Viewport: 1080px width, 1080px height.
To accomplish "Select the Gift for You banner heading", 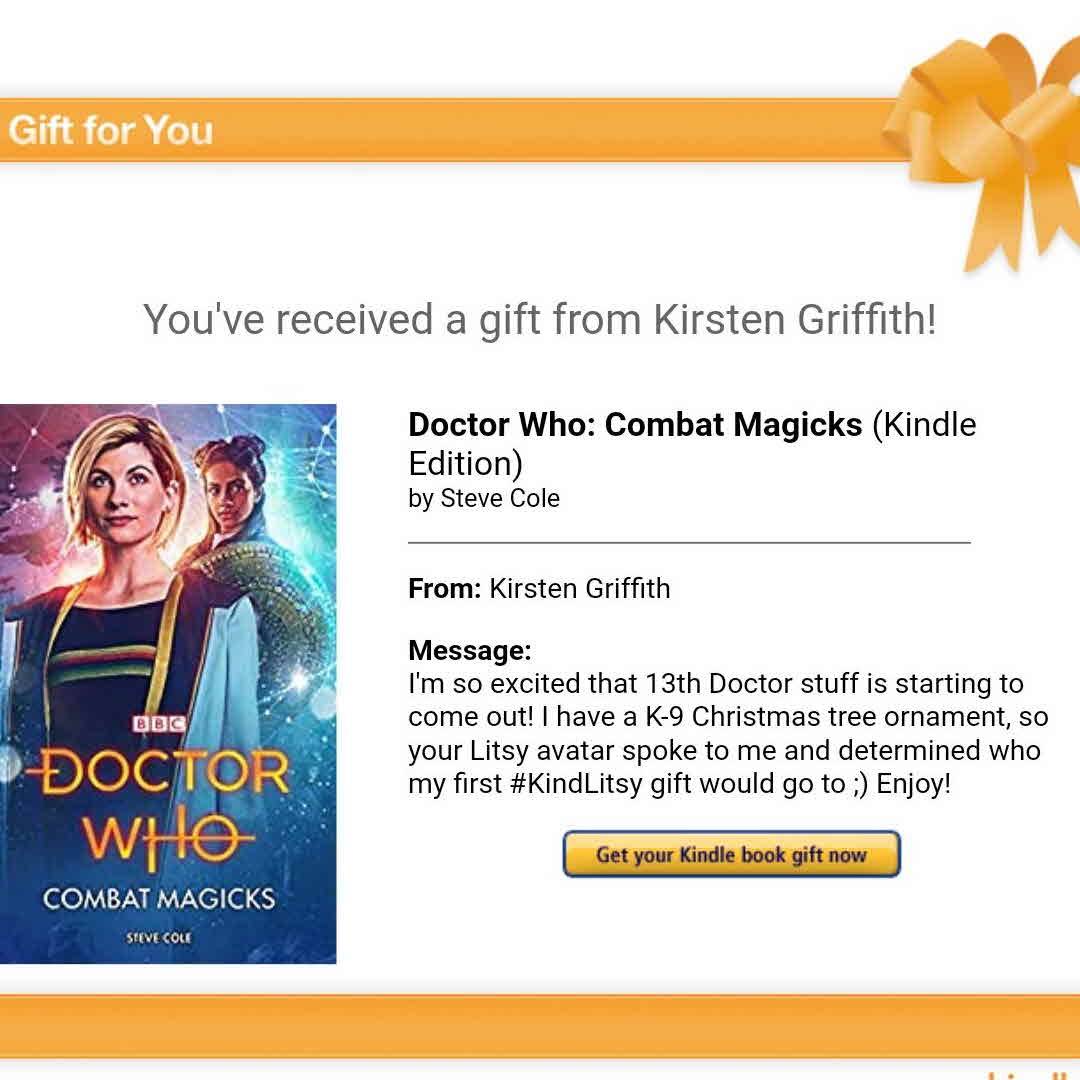I will click(x=111, y=130).
